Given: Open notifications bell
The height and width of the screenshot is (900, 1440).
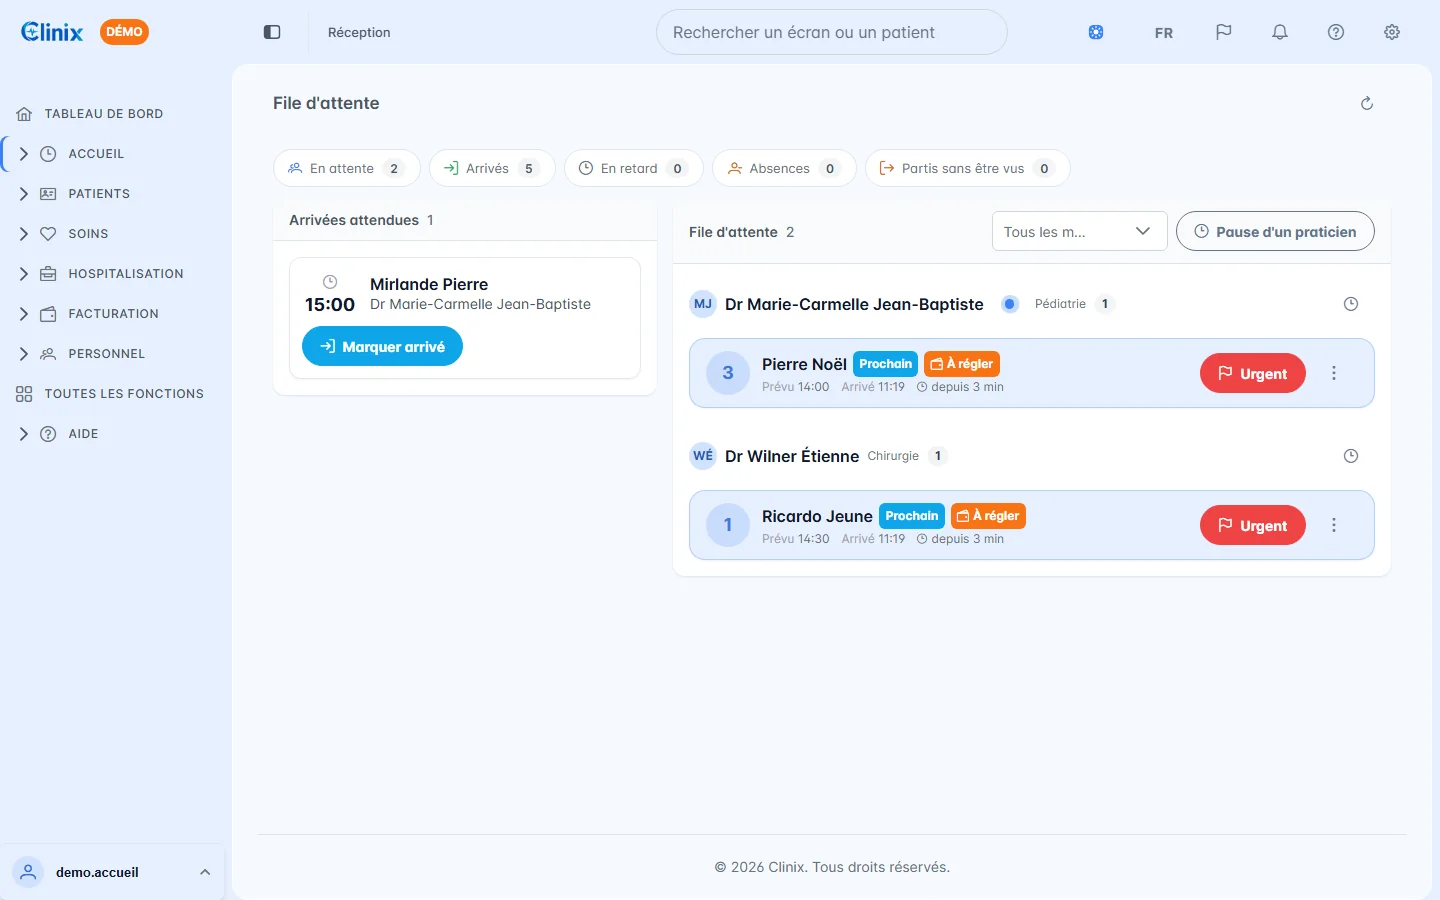Looking at the screenshot, I should (x=1280, y=32).
